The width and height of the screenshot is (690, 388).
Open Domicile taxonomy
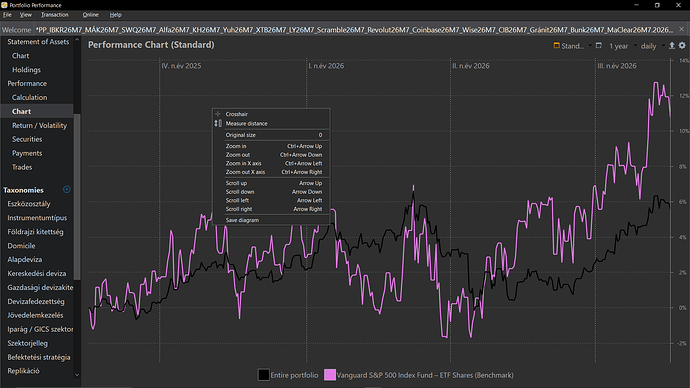(21, 246)
